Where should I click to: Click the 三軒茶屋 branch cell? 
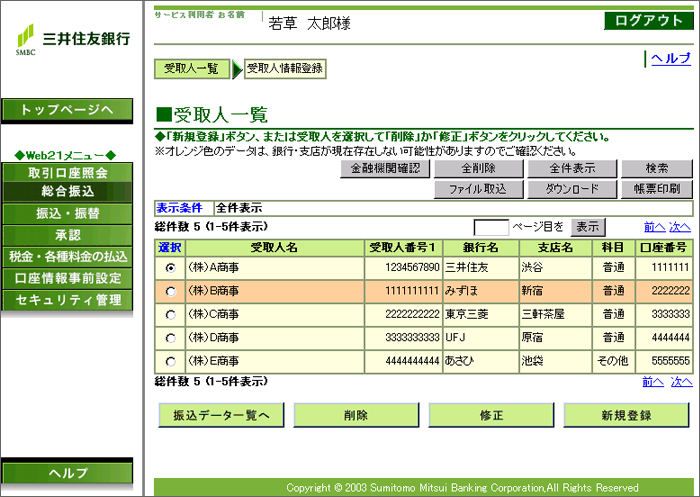point(555,315)
